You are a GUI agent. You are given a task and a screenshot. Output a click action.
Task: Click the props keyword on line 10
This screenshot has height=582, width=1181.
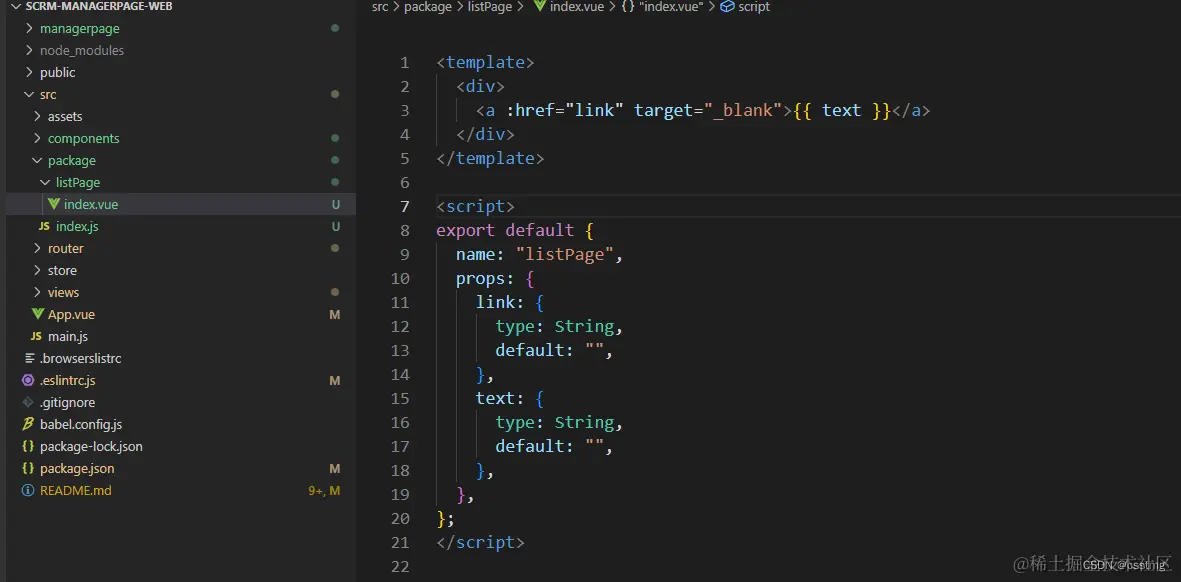(x=480, y=279)
